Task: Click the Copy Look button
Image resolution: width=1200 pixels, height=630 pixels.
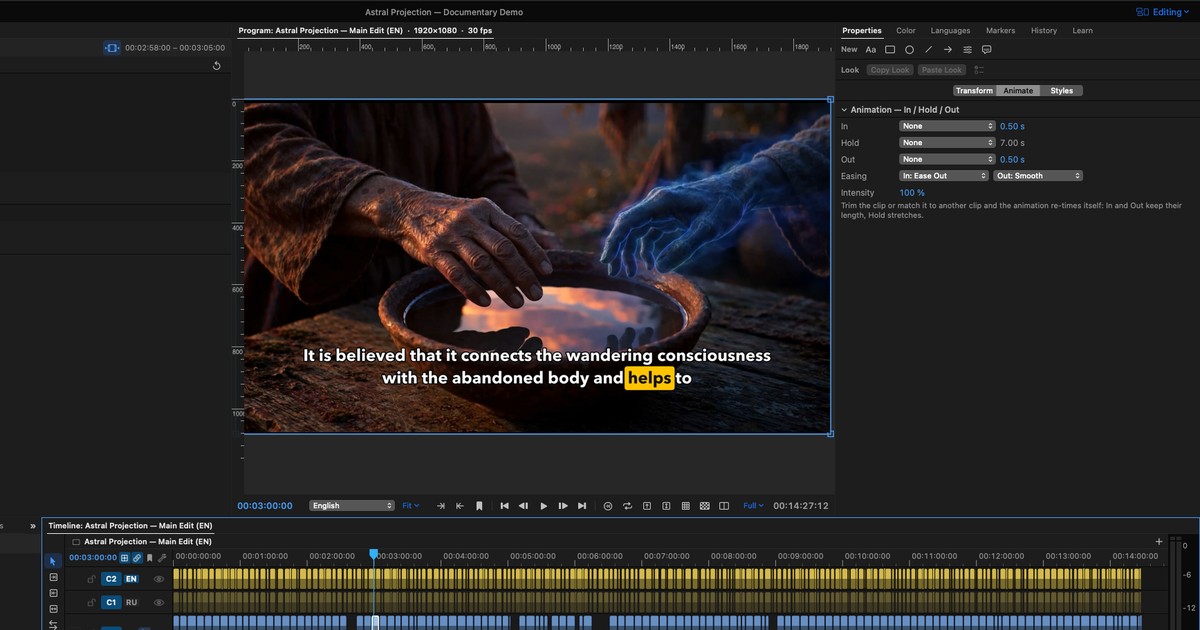Action: point(890,70)
